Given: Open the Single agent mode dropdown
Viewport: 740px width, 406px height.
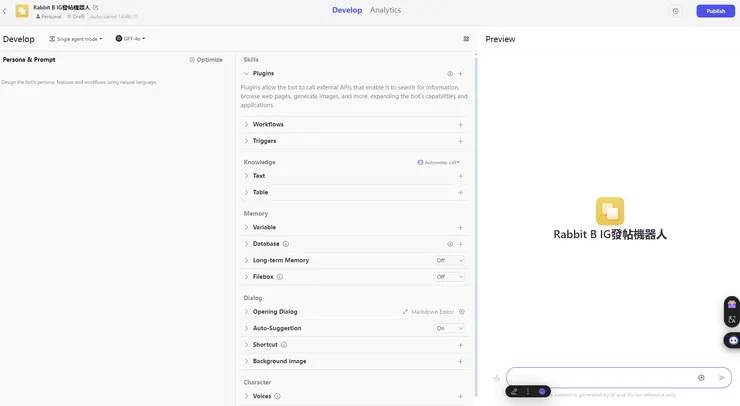Looking at the screenshot, I should pos(77,39).
